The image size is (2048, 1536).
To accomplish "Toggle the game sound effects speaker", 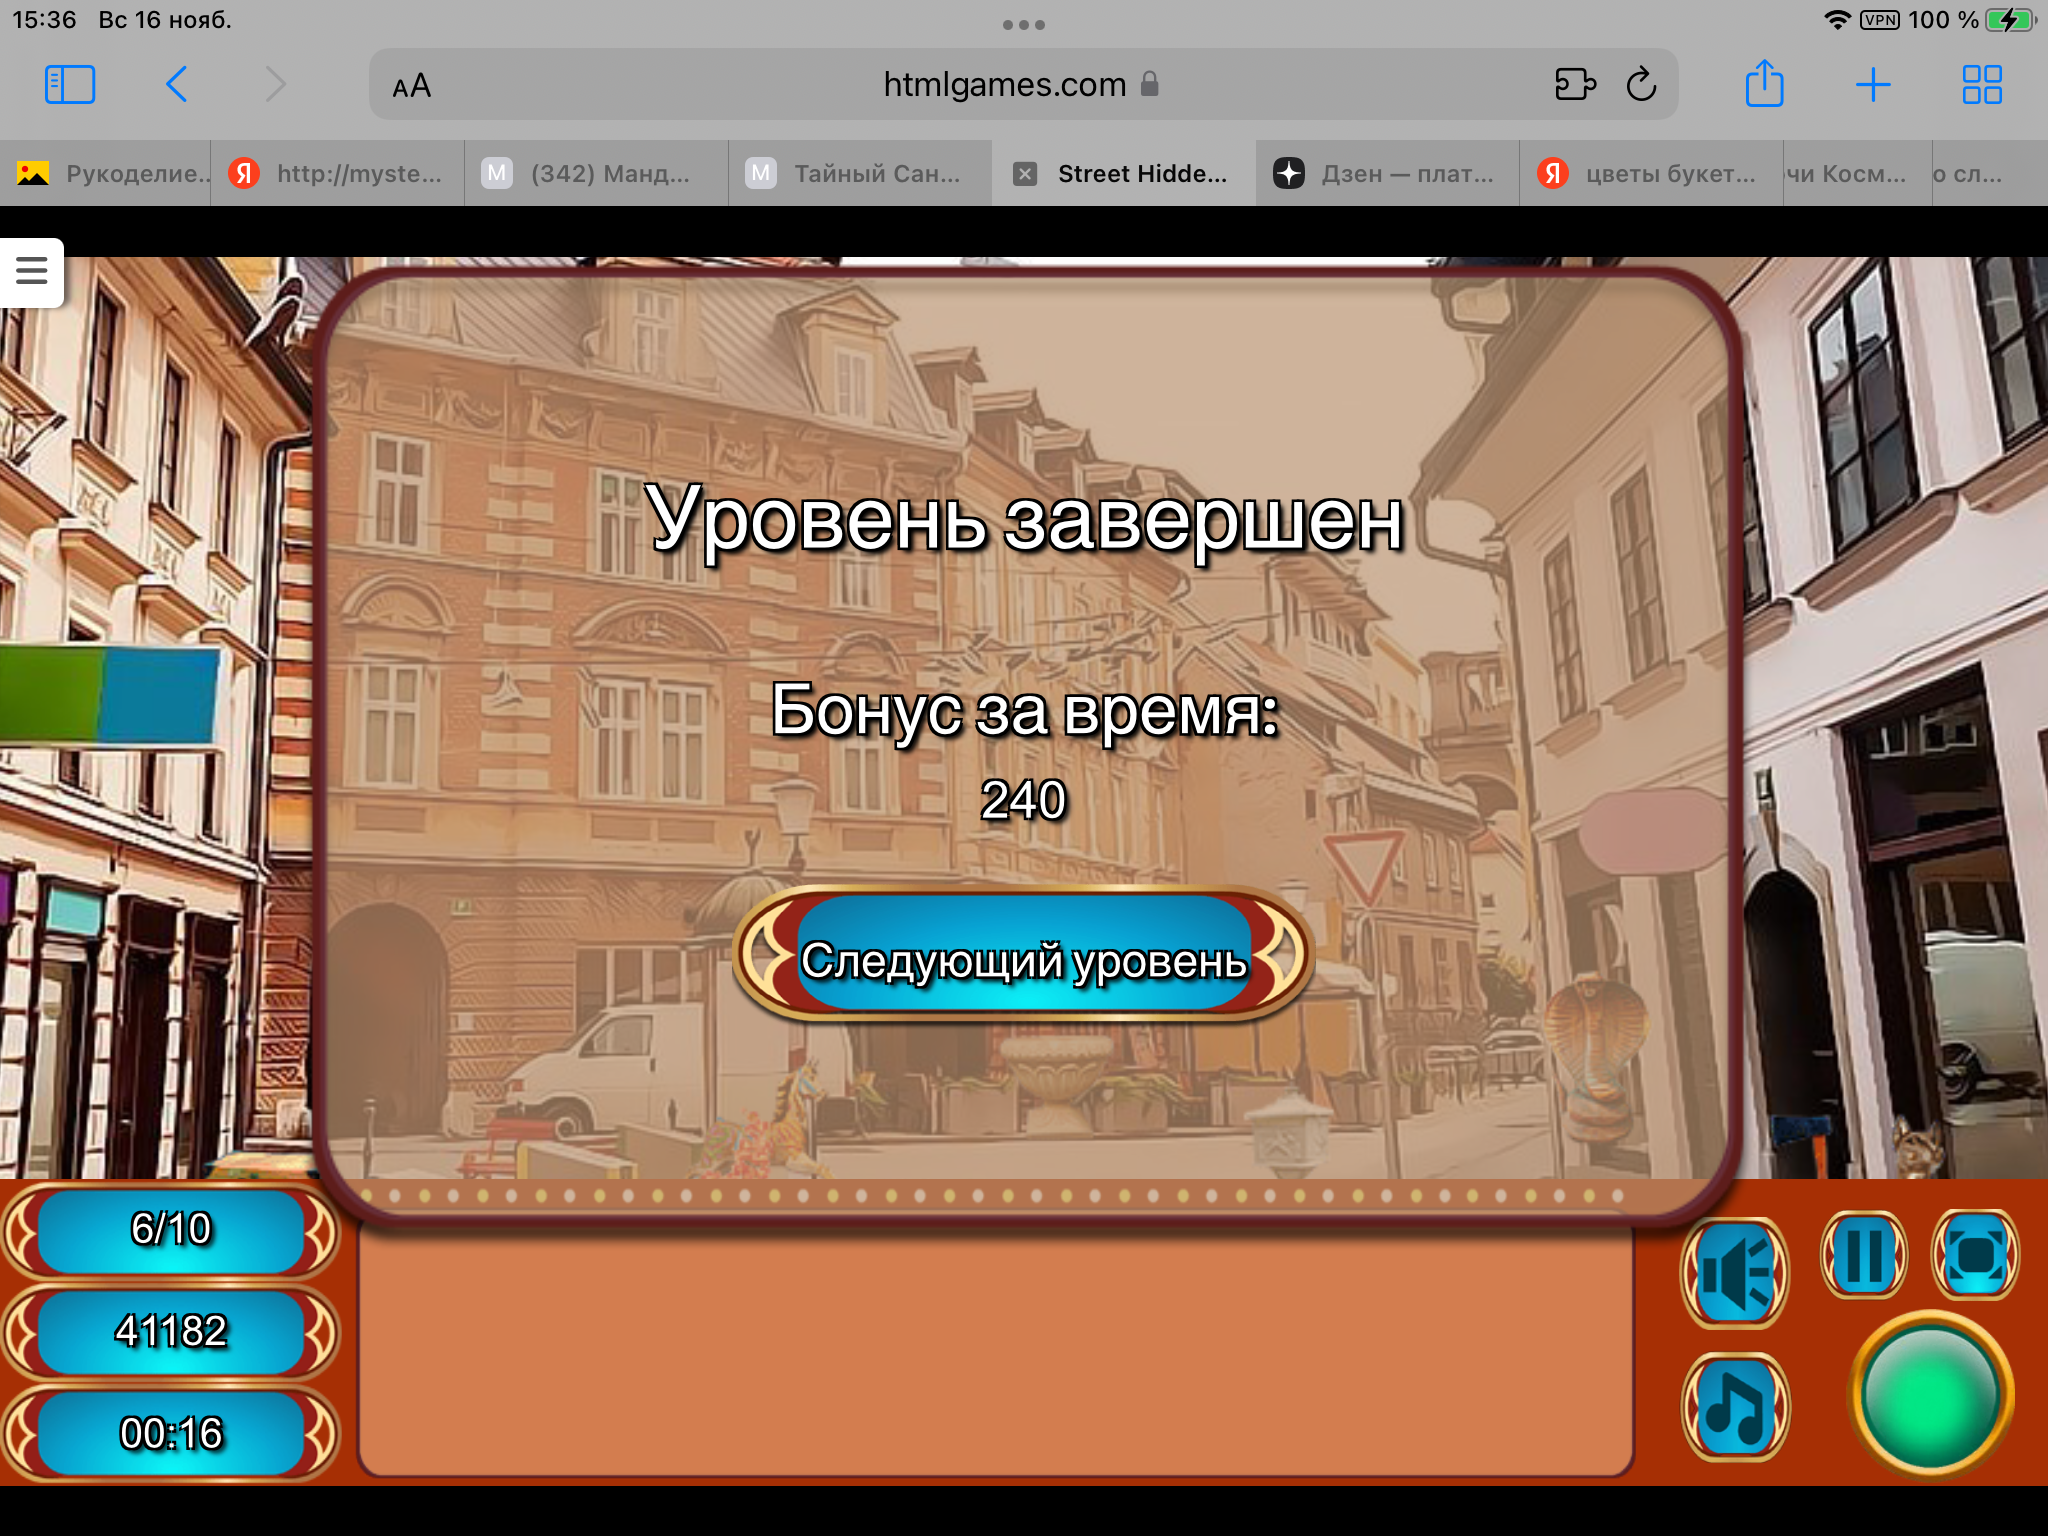I will [1735, 1273].
